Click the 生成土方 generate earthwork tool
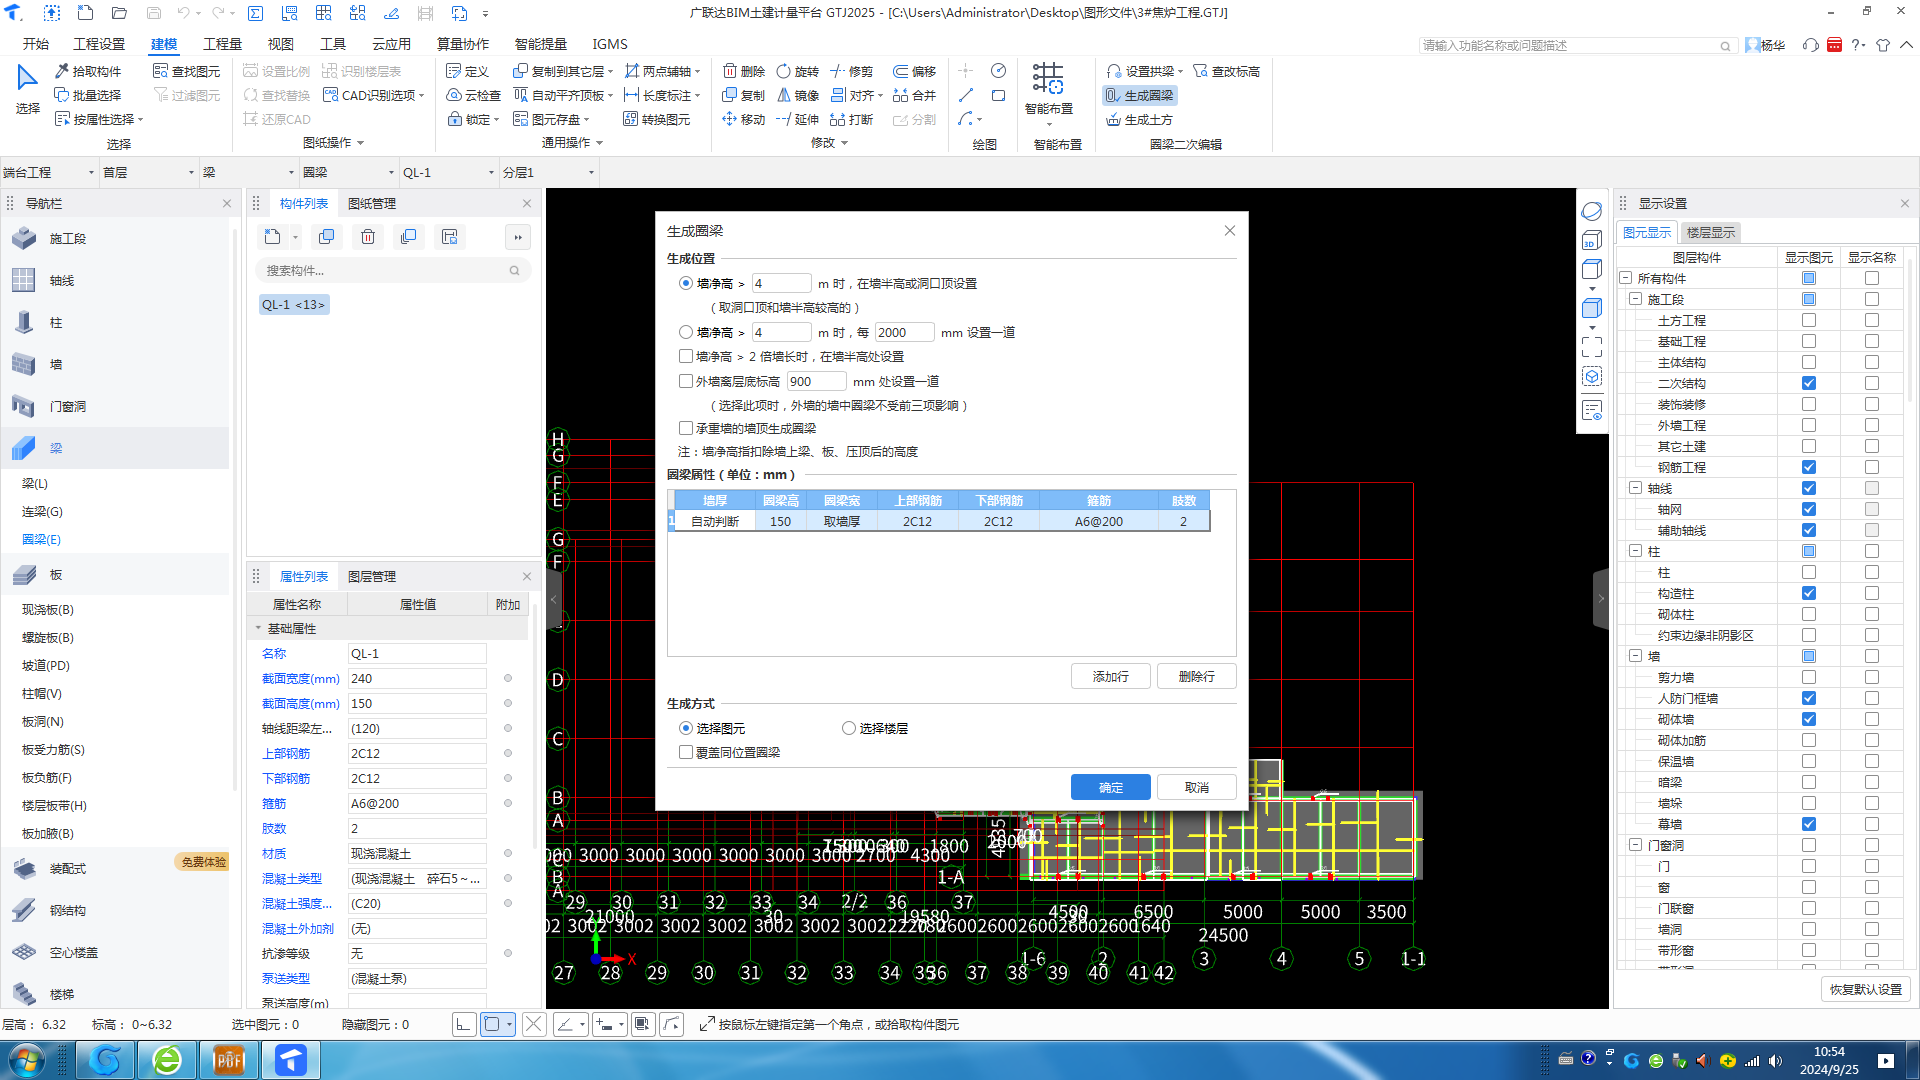The width and height of the screenshot is (1920, 1080). 1139,119
